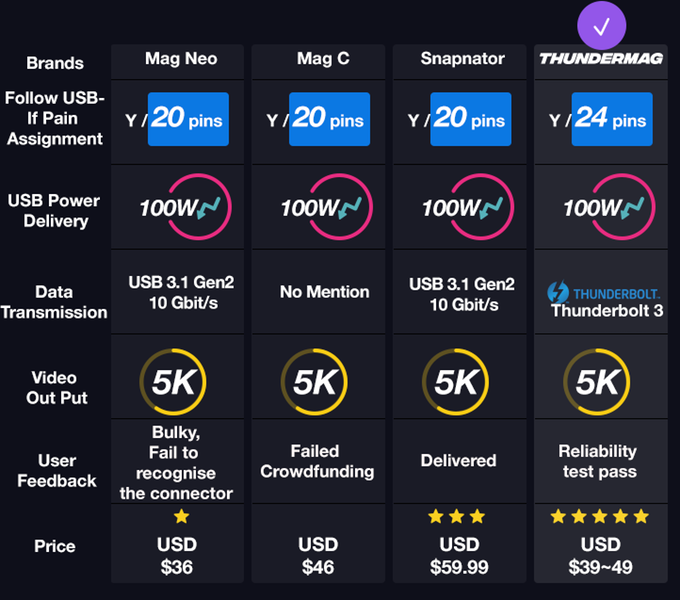Screen dimensions: 680x600
Task: Click Mag Neo's blue 20 pins badge
Action: pyautogui.click(x=189, y=120)
